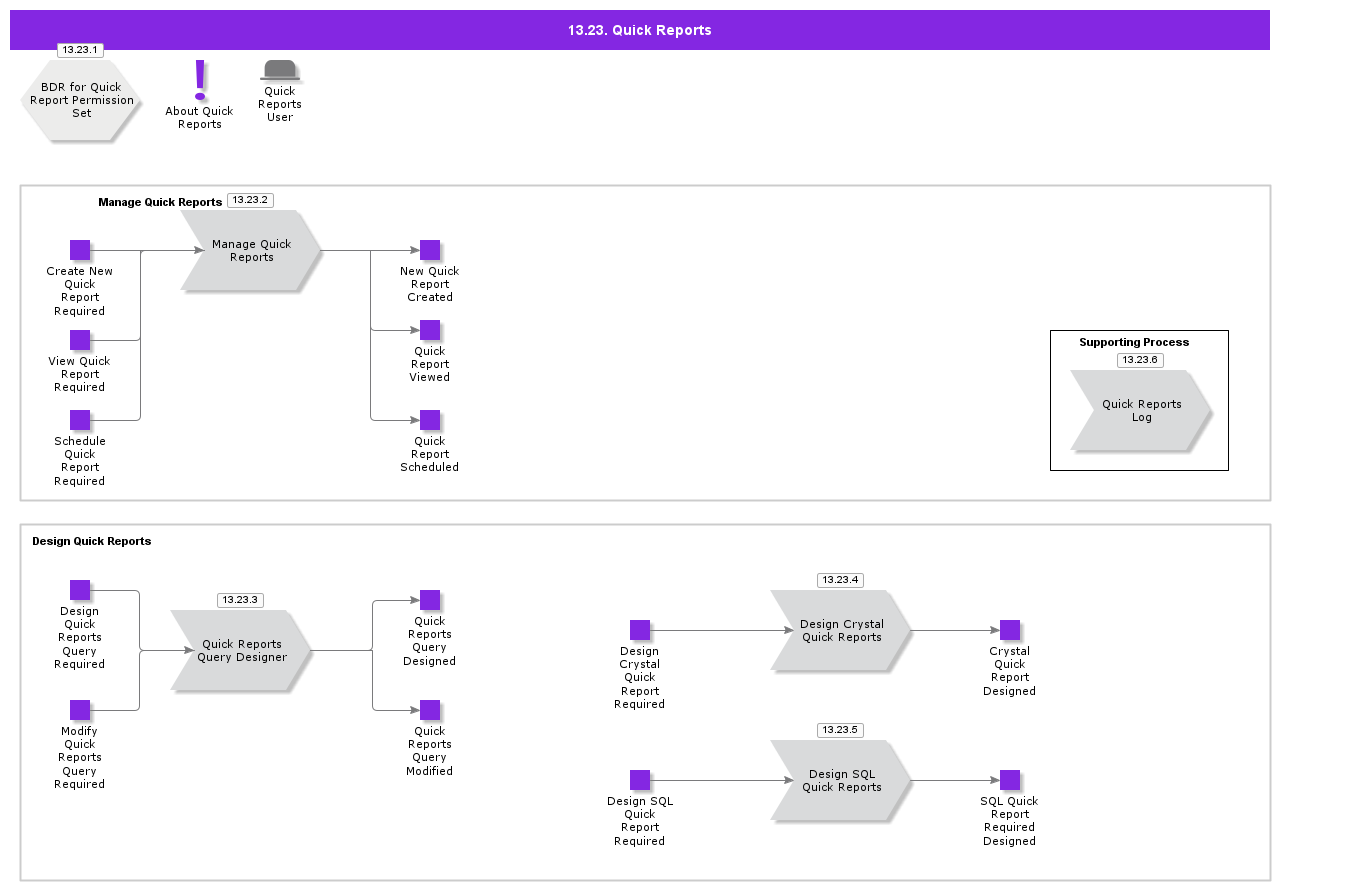Open the 13.23.1 reference label

pos(80,49)
